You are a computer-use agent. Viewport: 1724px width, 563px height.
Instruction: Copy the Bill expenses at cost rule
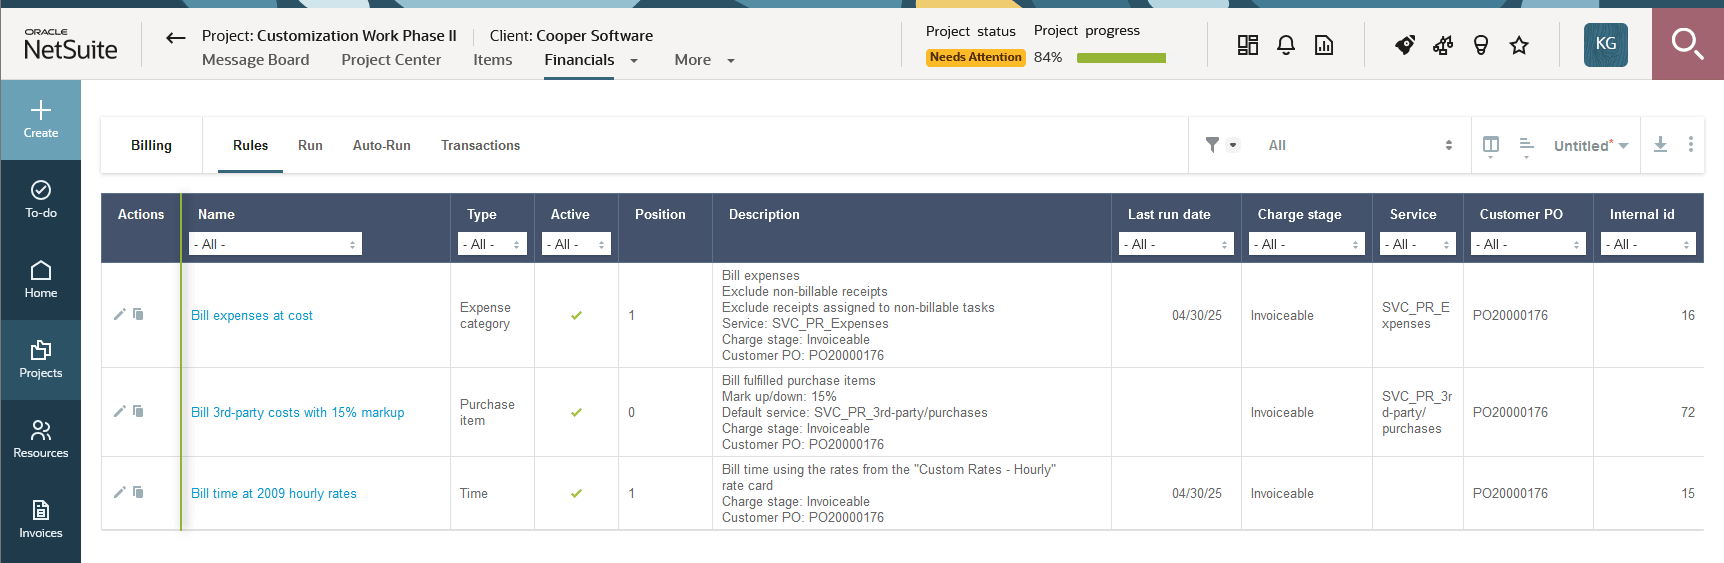point(138,314)
